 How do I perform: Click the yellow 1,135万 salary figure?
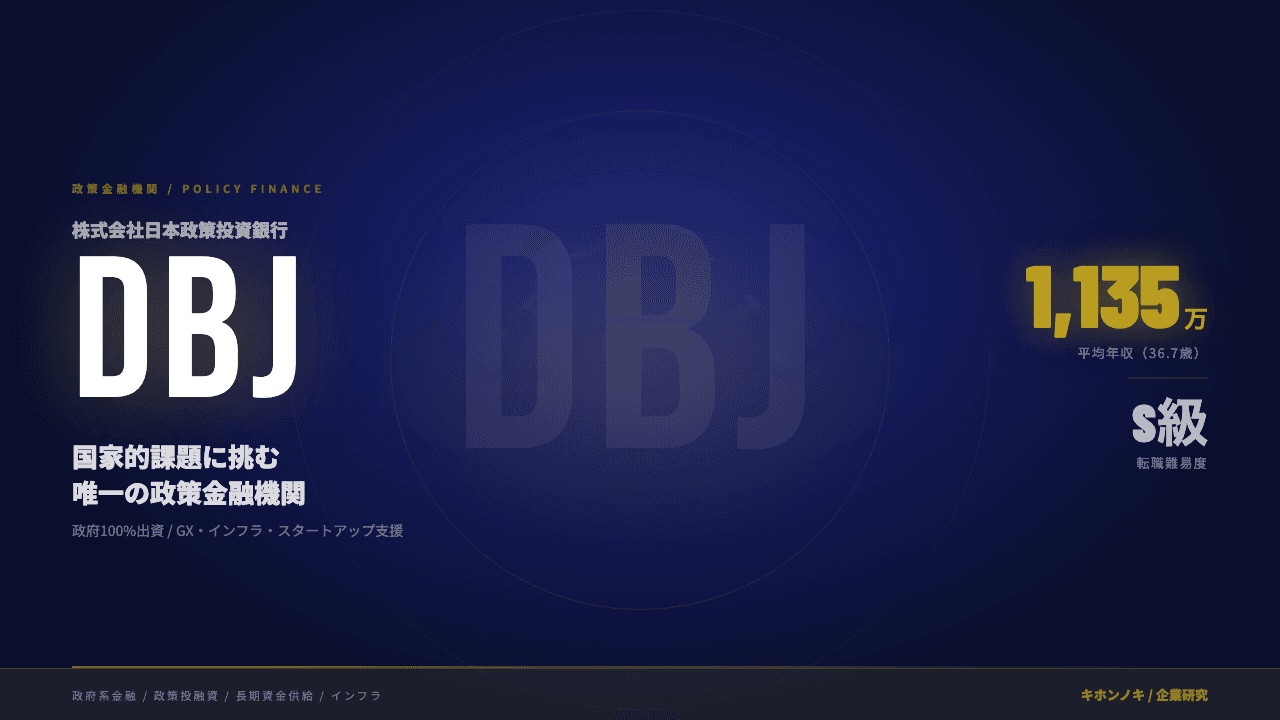click(x=1117, y=299)
